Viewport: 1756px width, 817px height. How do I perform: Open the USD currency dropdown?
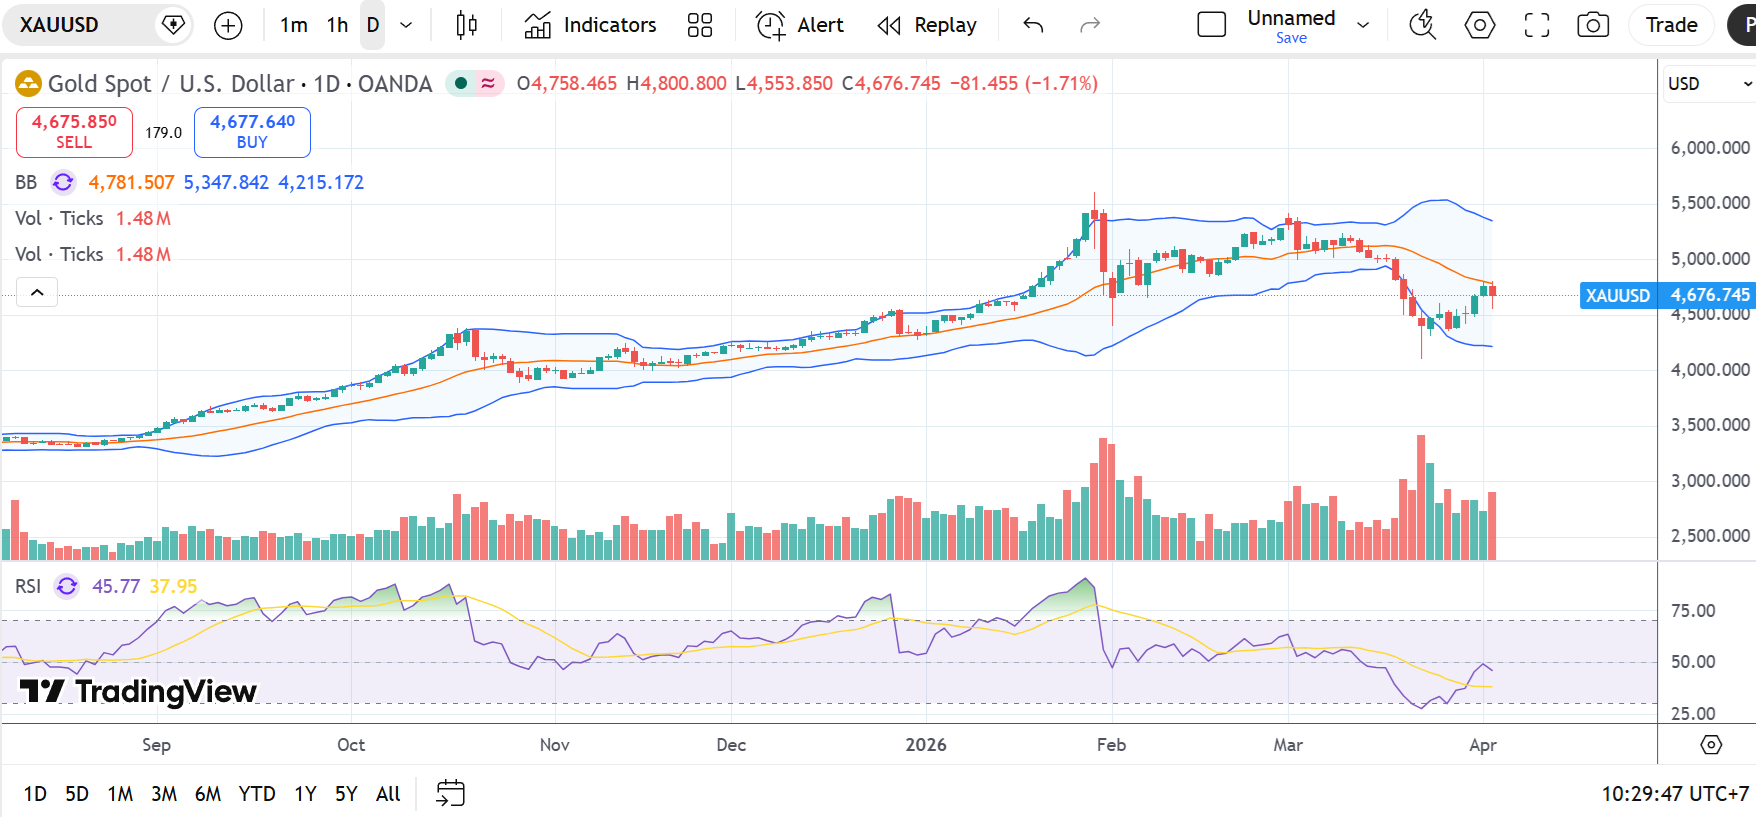(x=1708, y=84)
